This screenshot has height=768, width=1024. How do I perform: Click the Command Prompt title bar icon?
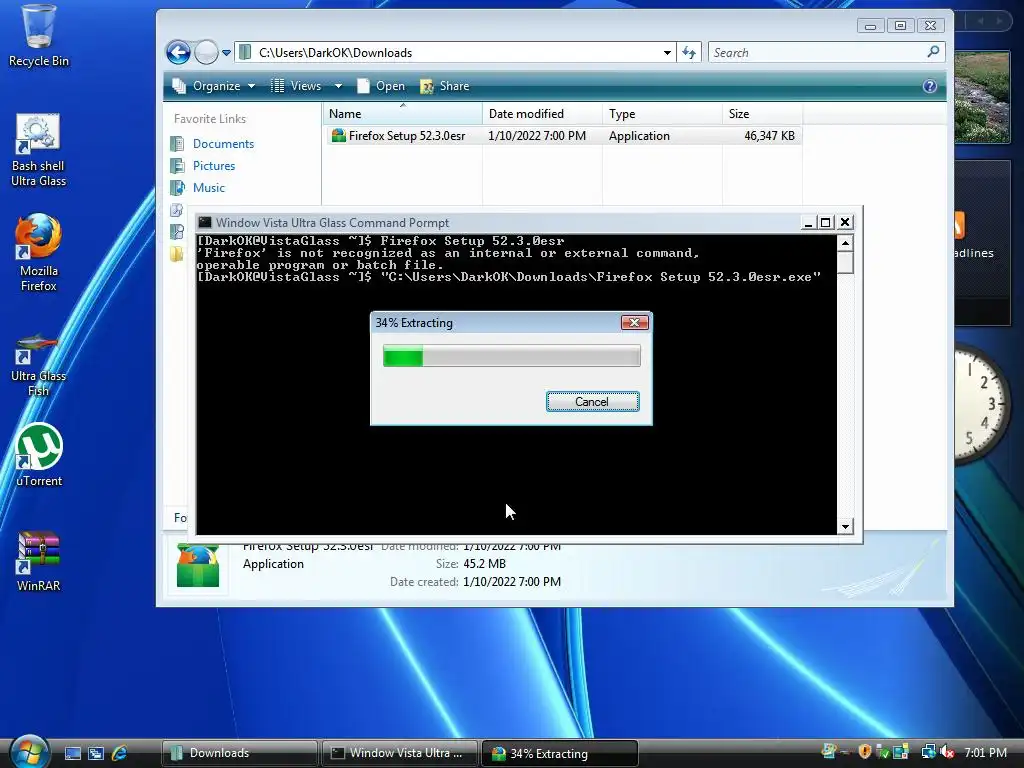tap(205, 223)
